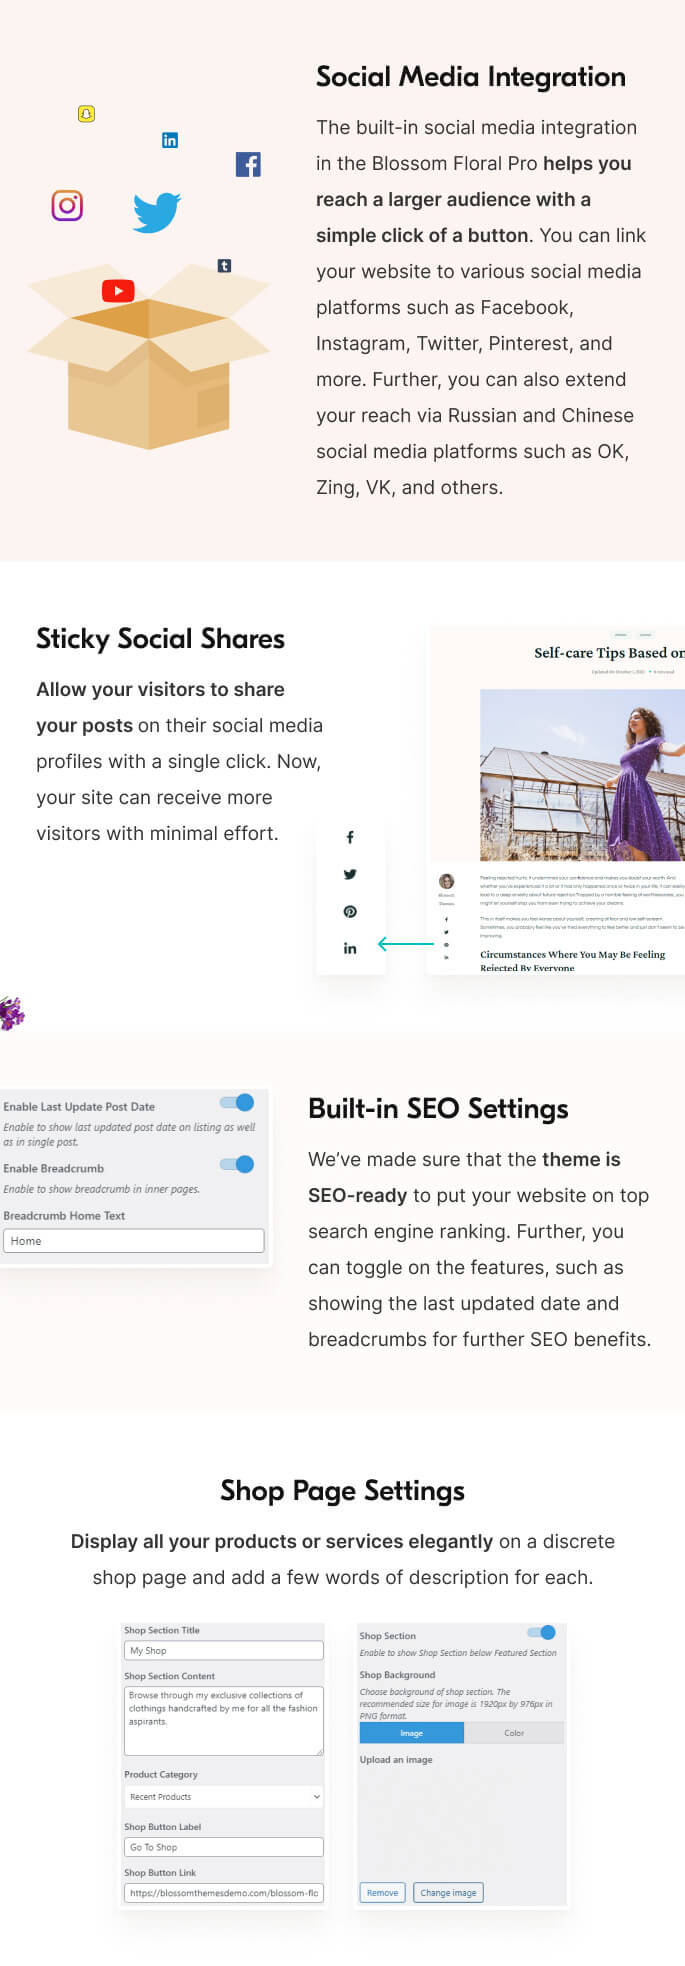The width and height of the screenshot is (685, 1966).
Task: Select the Image background tab
Action: point(411,1733)
